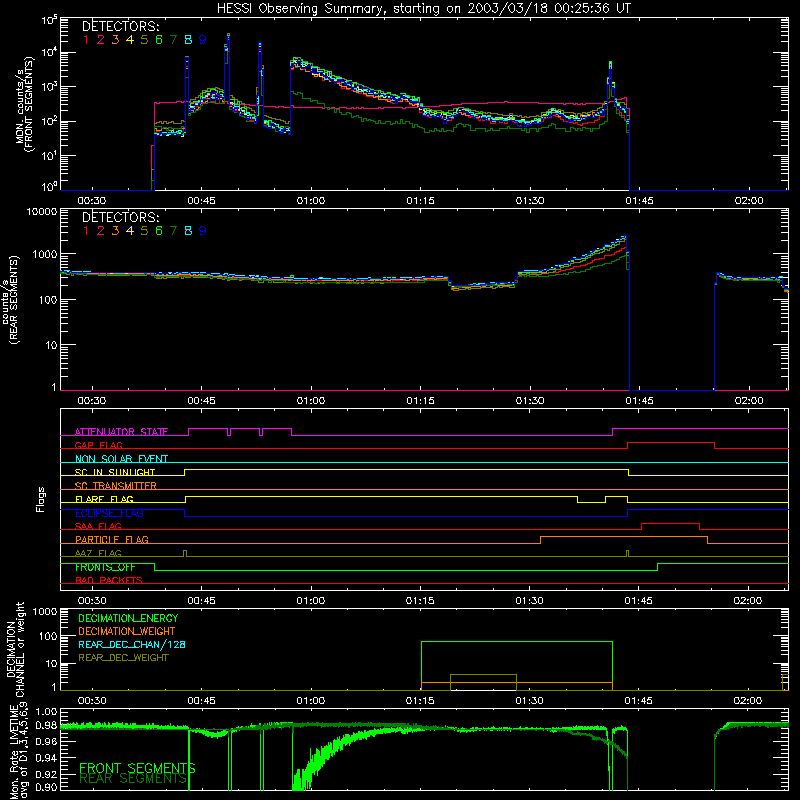
Task: Select cyan detector '8' in front segments legend
Action: click(x=188, y=40)
